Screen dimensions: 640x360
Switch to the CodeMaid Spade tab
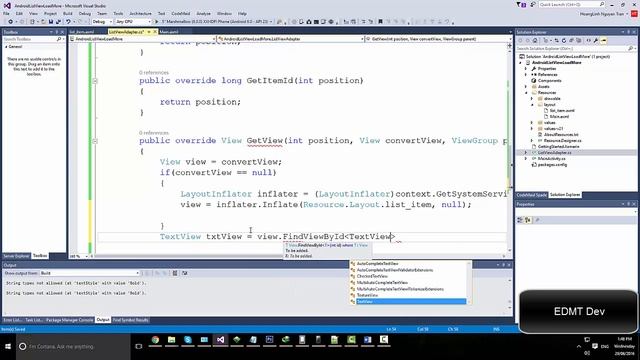[531, 195]
